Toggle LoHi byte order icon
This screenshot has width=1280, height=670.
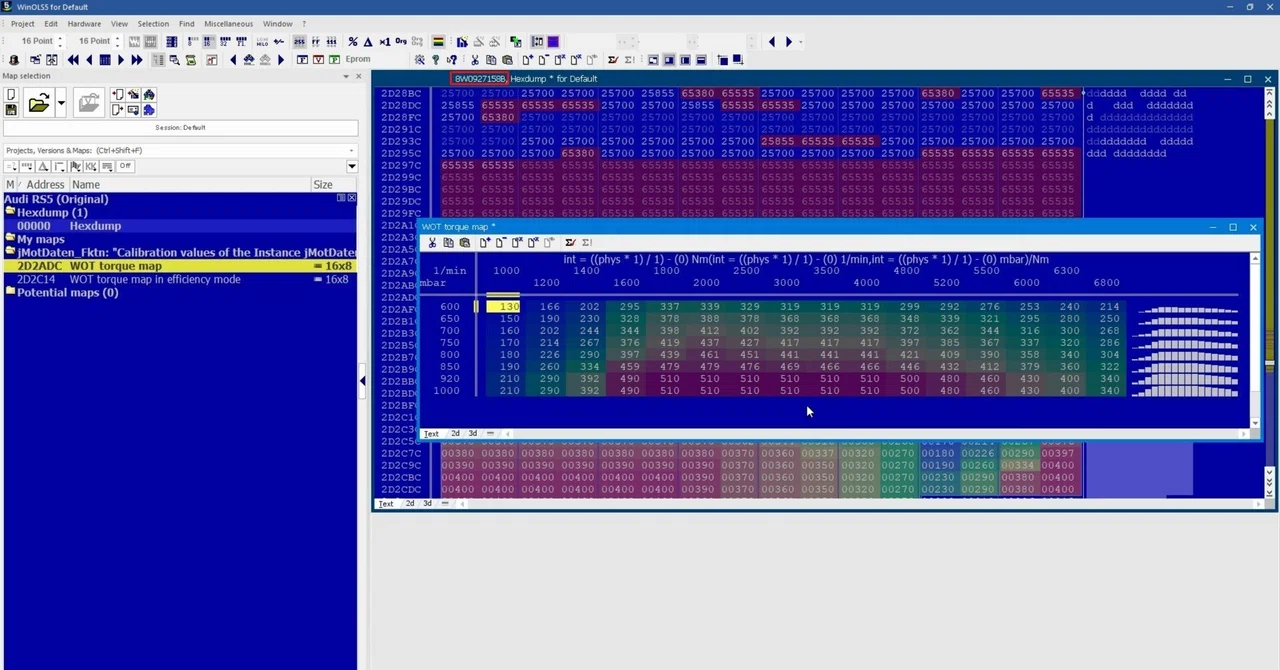tap(262, 41)
